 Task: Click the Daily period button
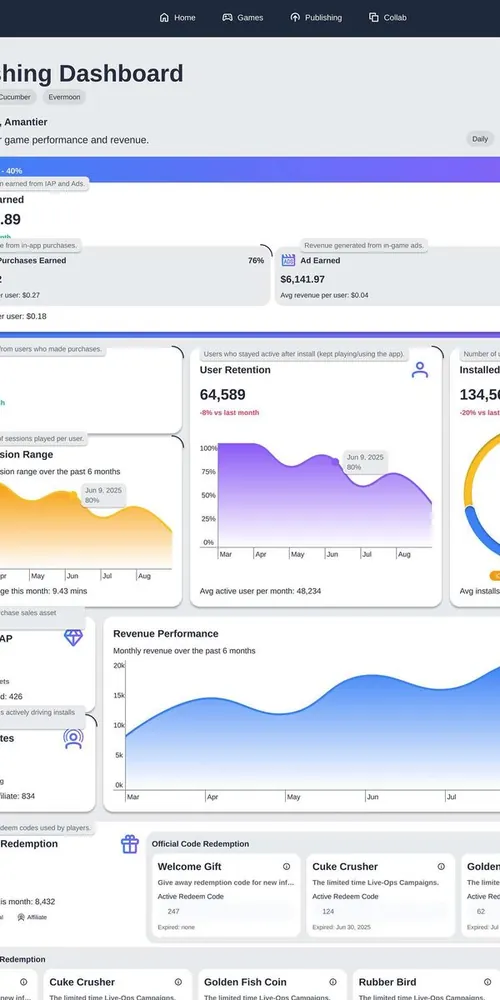pos(480,138)
